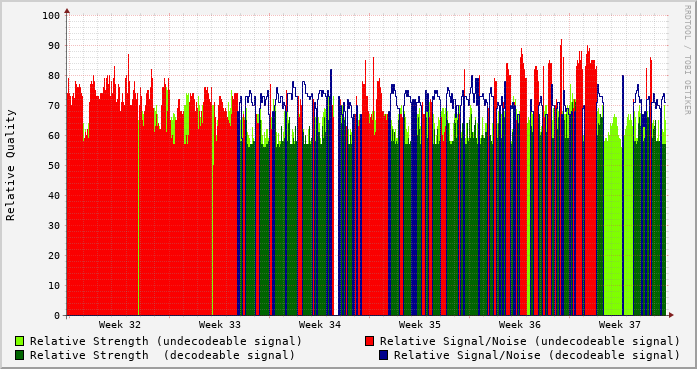
Task: Click the Week 35 axis label
Action: [x=420, y=325]
